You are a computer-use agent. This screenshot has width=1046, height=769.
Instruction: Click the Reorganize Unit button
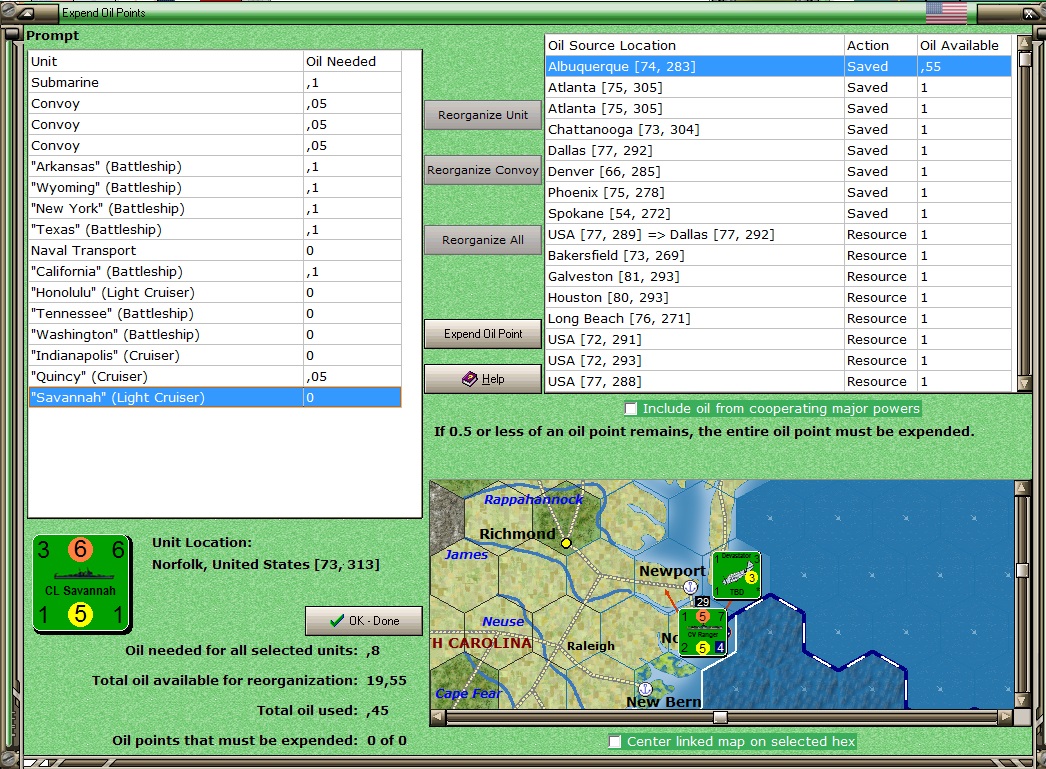pos(483,115)
